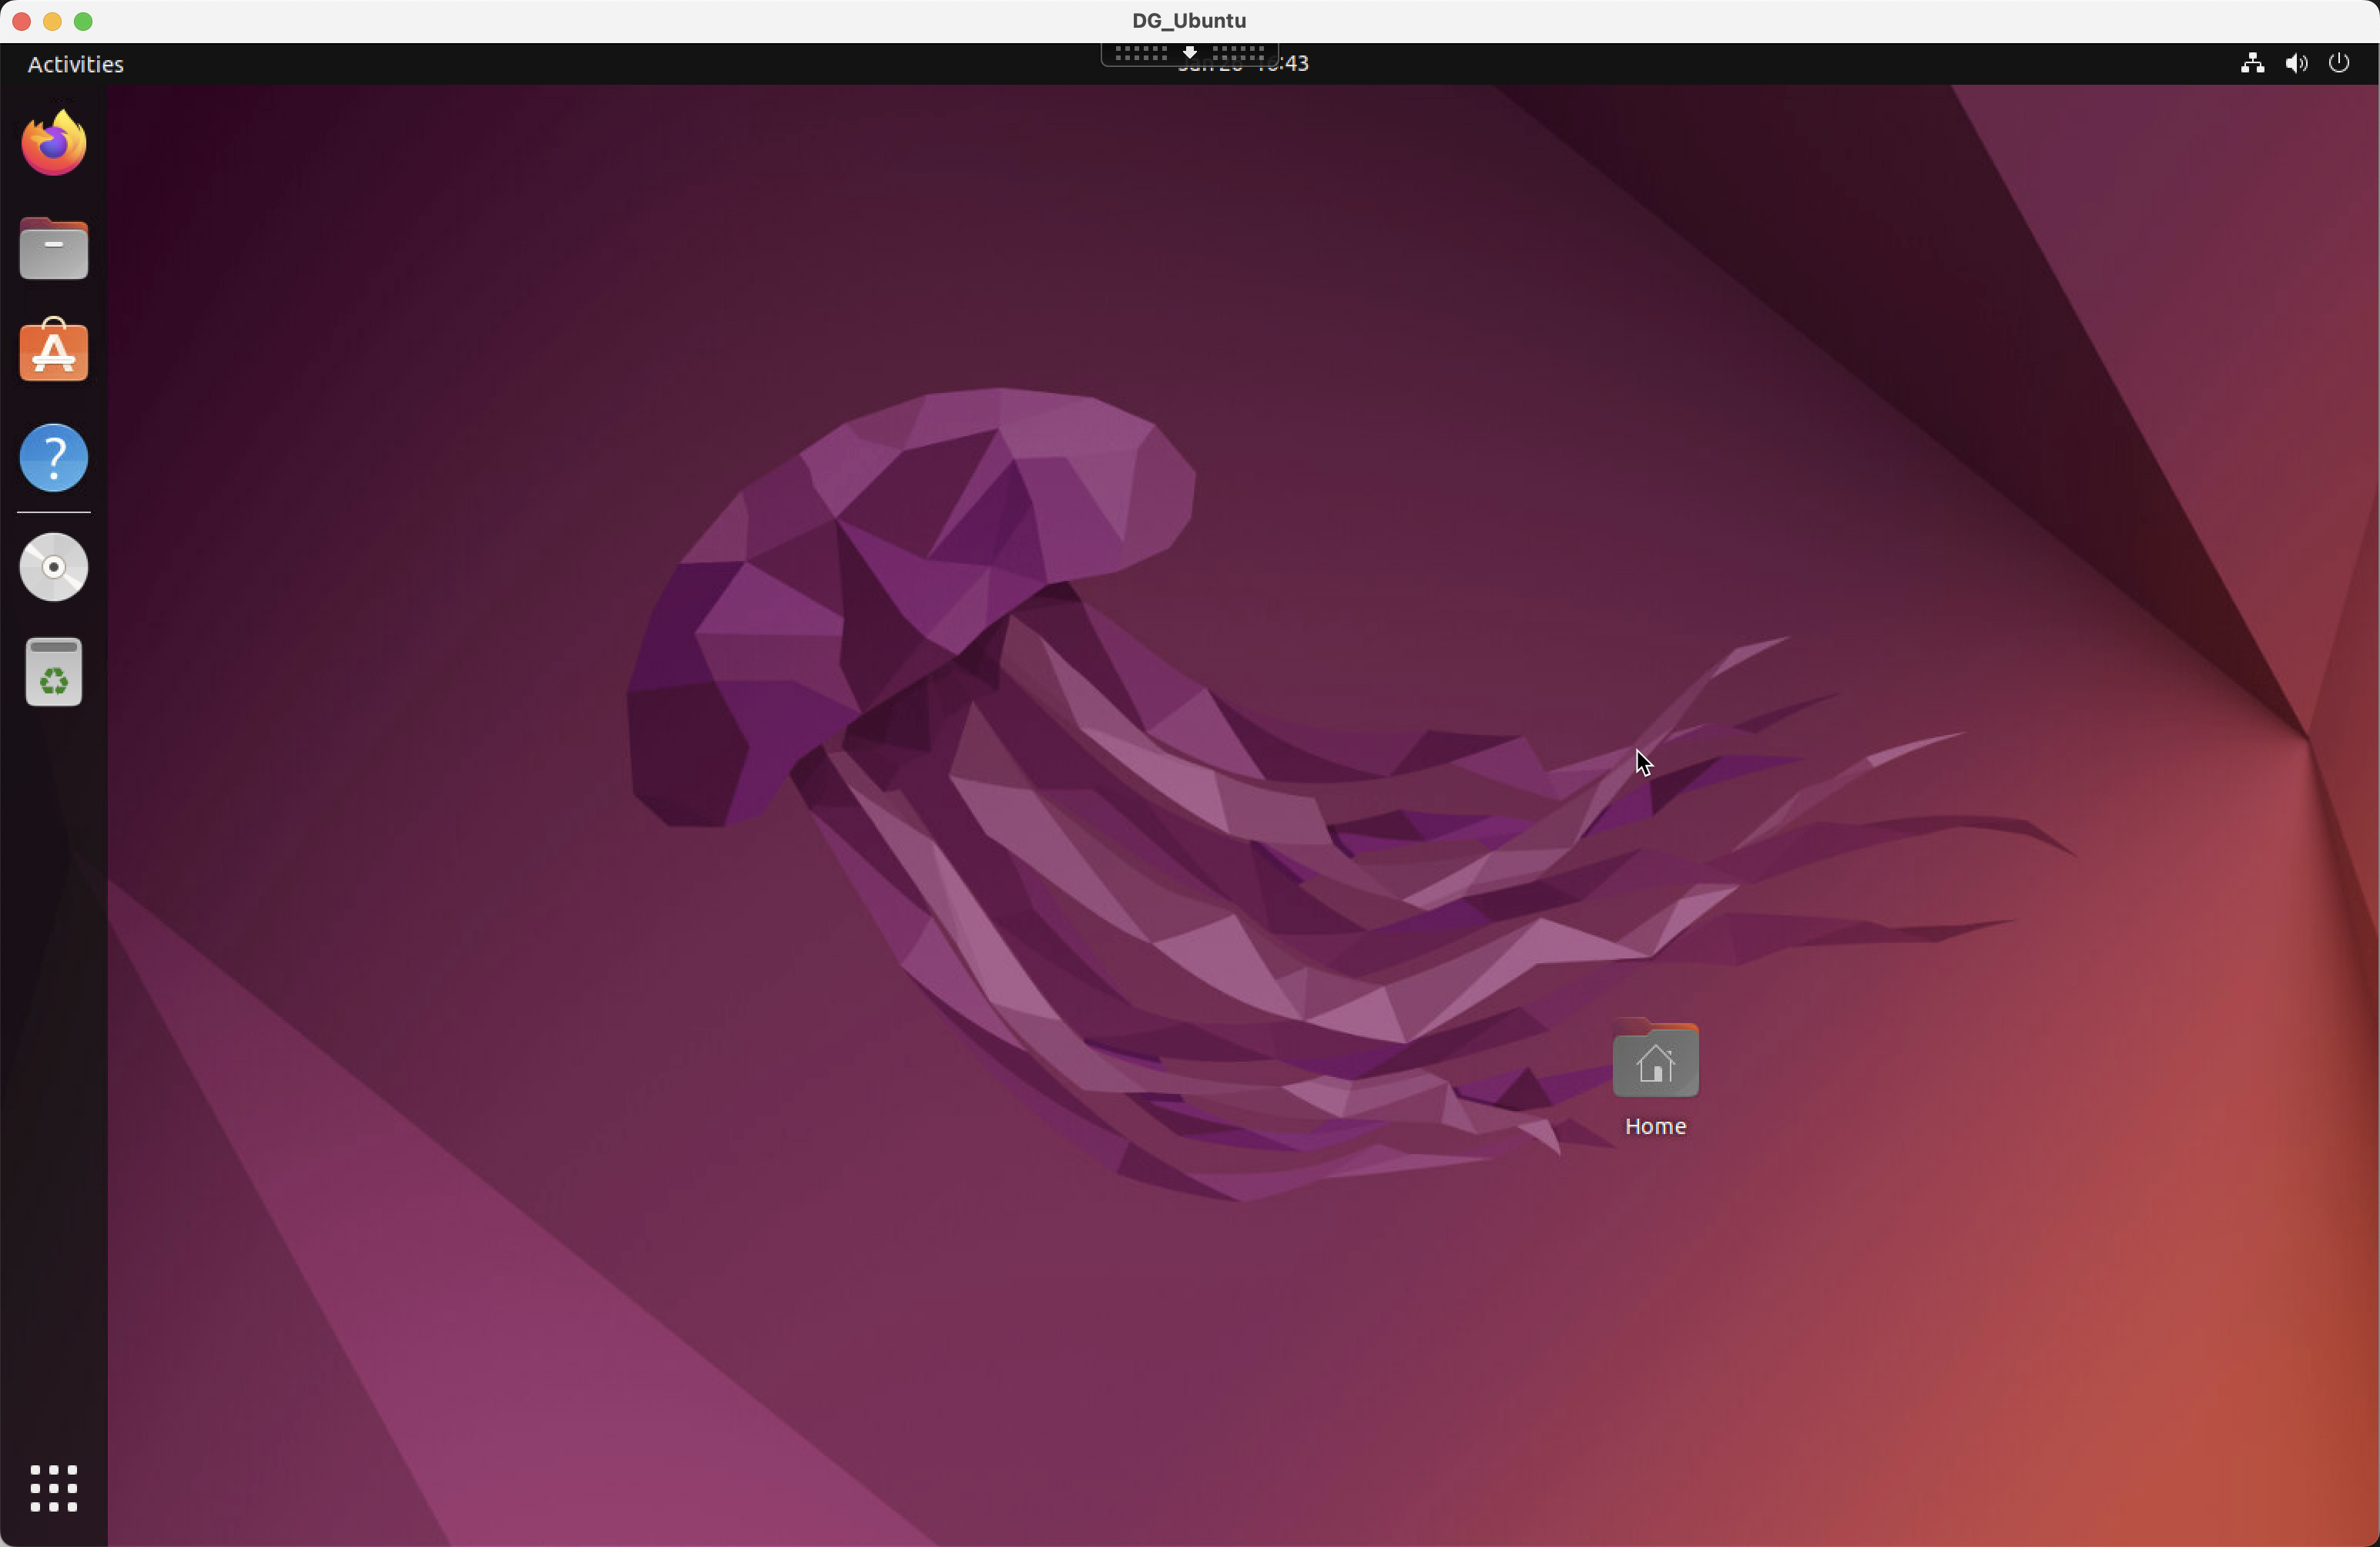The height and width of the screenshot is (1547, 2380).
Task: Click the clock to show notifications
Action: coord(1243,63)
